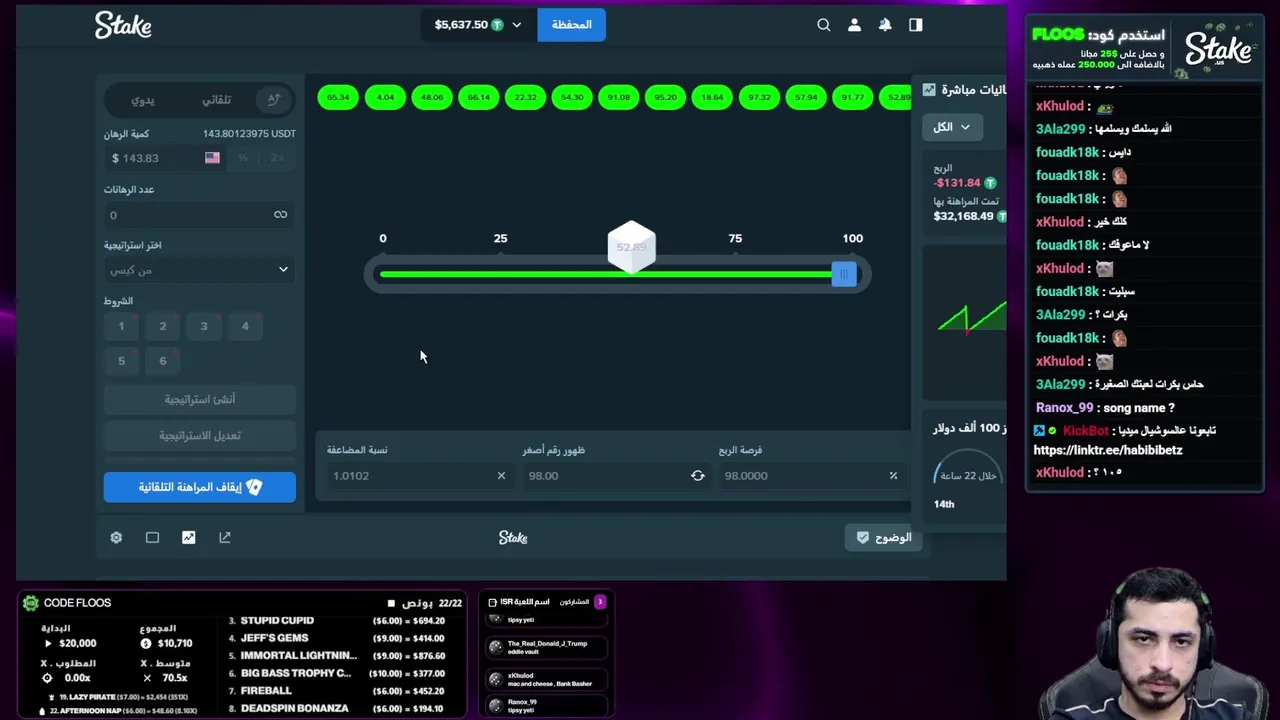
Task: Click past result pill 4.04
Action: [x=385, y=97]
